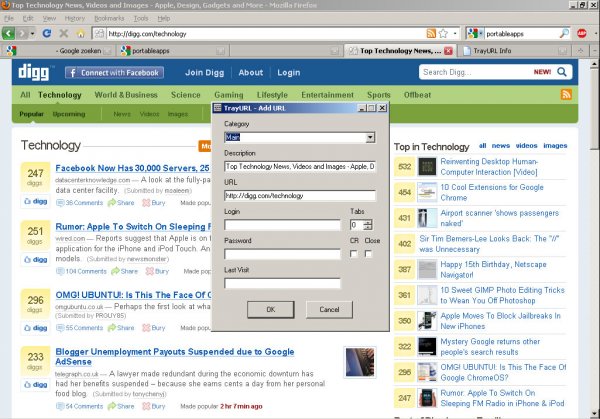600x419 pixels.
Task: Close the Top Technology News tab
Action: point(448,51)
